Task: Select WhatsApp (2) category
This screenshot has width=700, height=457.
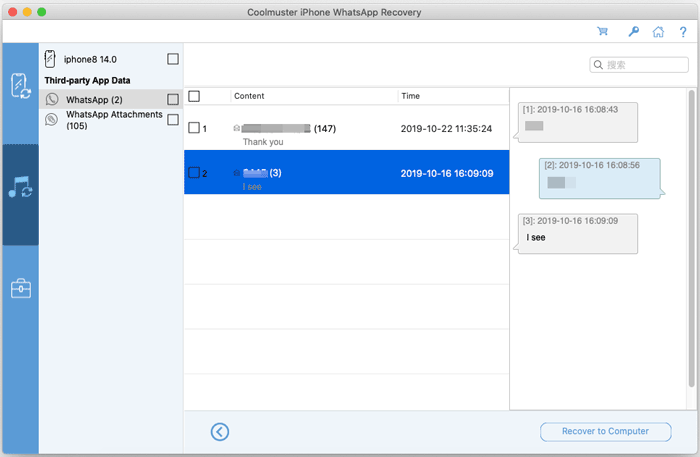Action: pos(111,99)
